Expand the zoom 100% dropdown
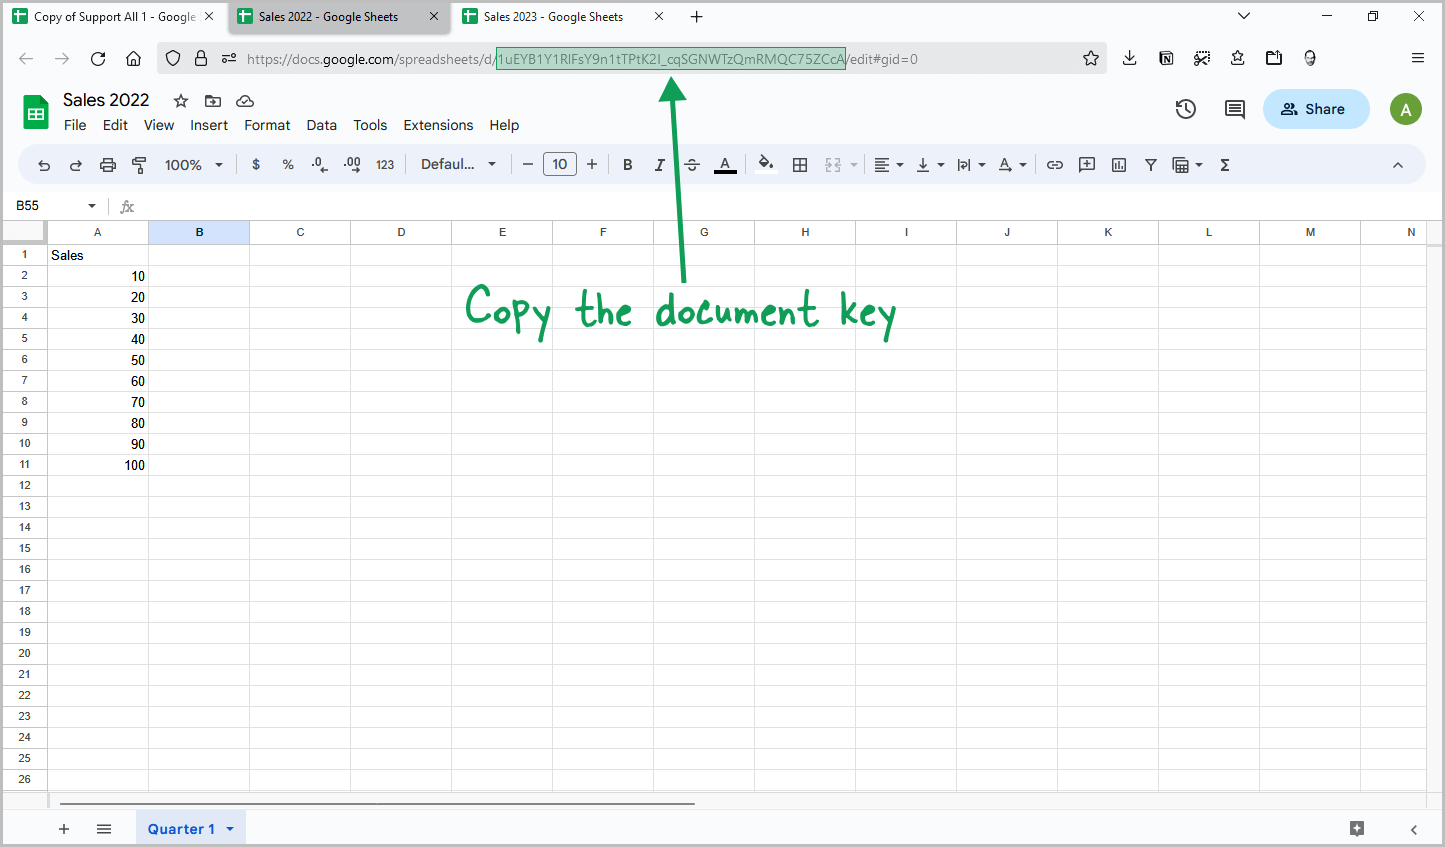The width and height of the screenshot is (1445, 847). (193, 165)
